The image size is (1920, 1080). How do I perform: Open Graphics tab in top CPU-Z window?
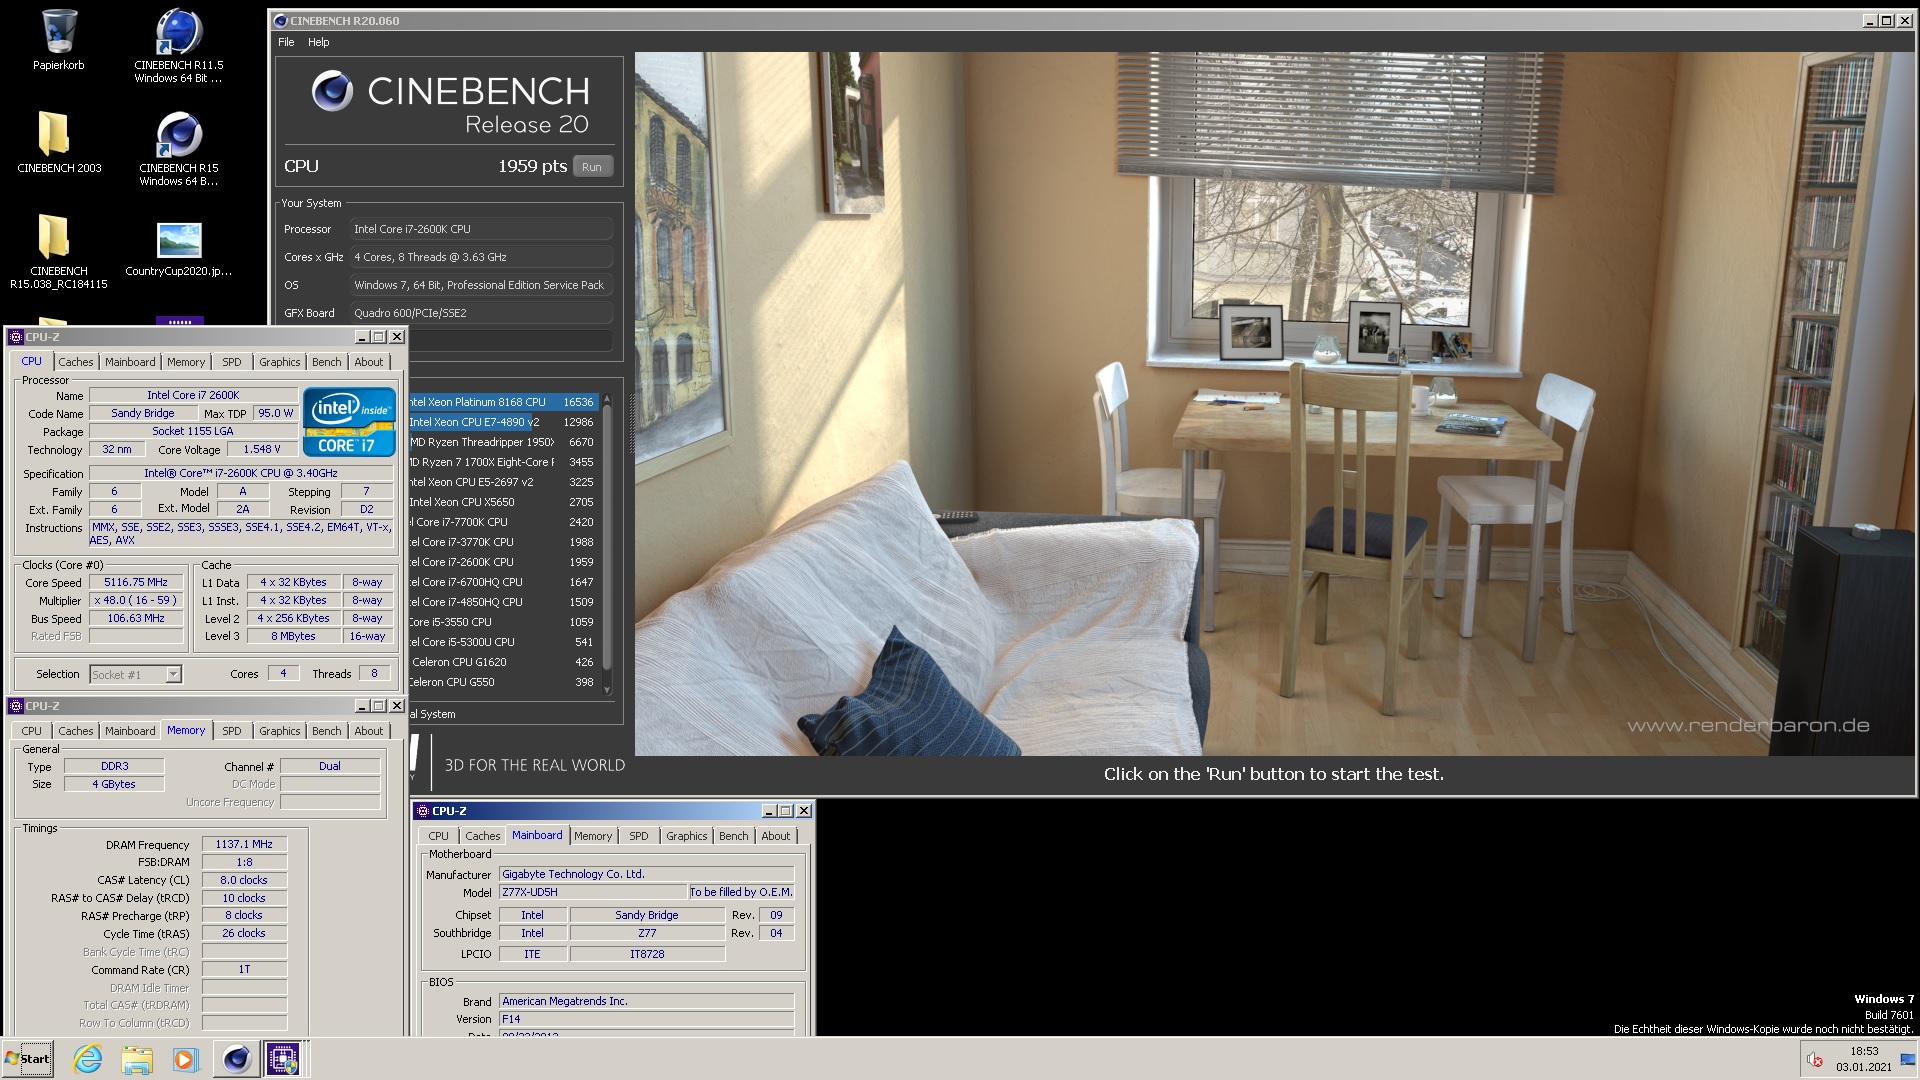click(279, 362)
